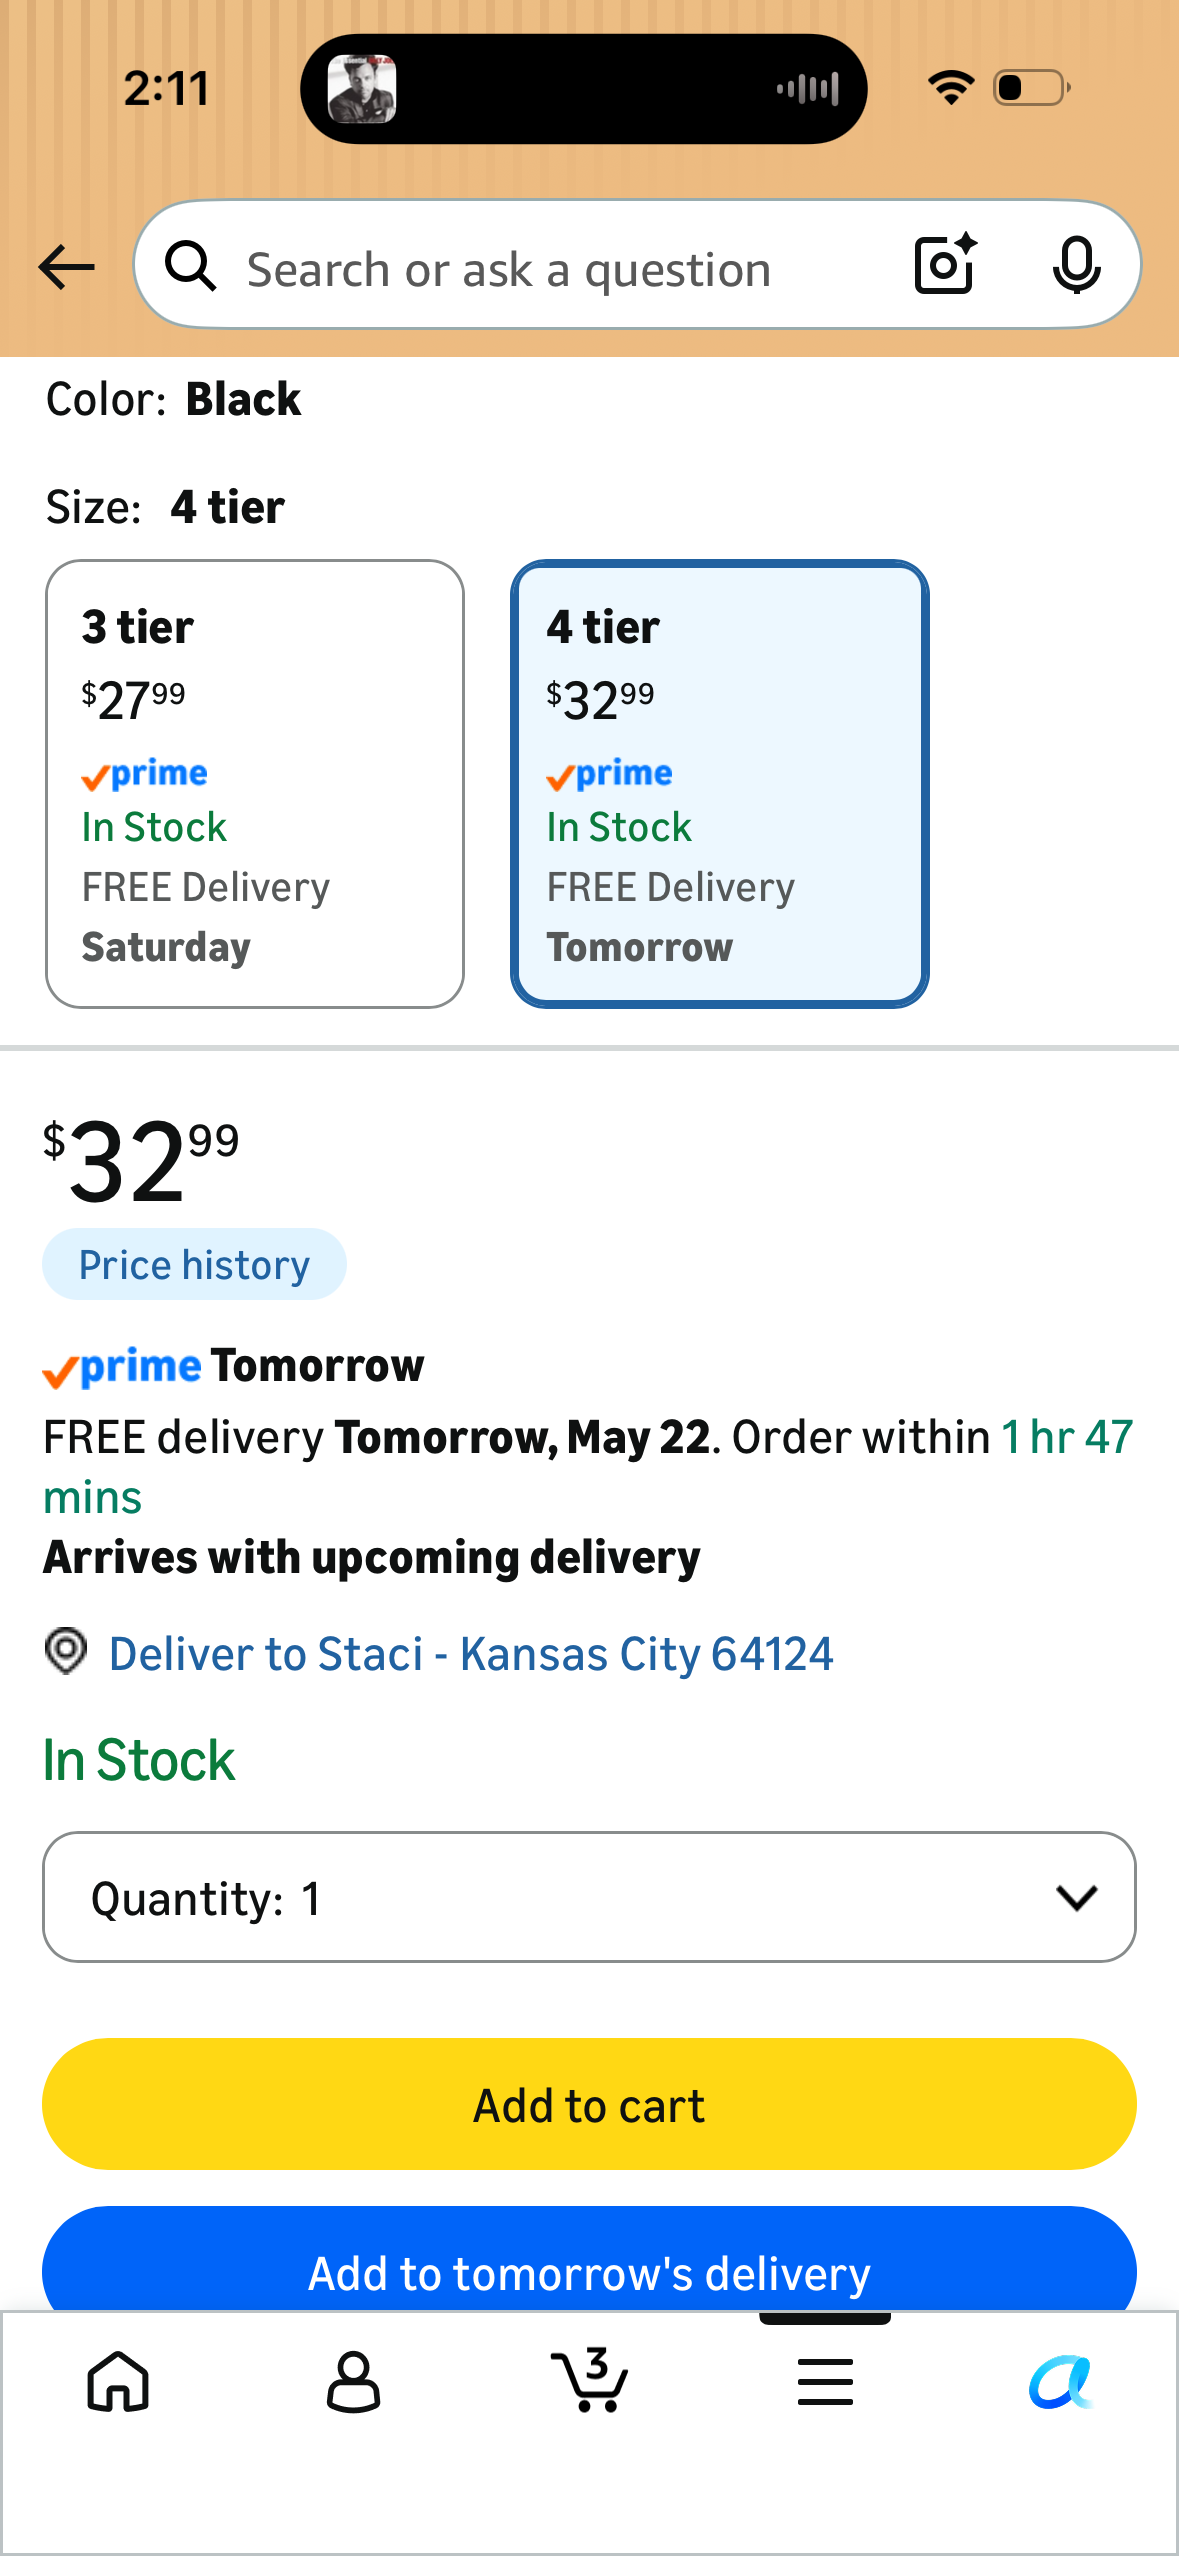The width and height of the screenshot is (1179, 2556).
Task: Tap magnifying glass search icon
Action: 190,266
